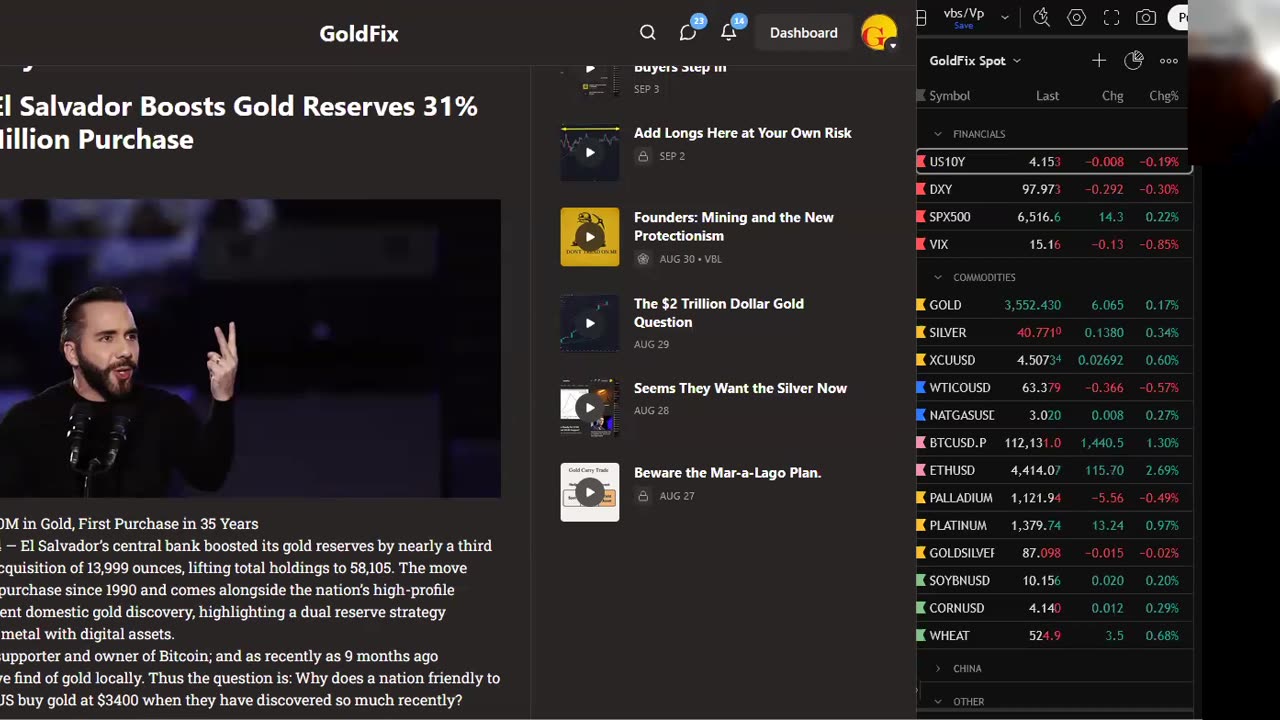Sort by the Chg column header
1280x720 pixels.
pos(1112,96)
